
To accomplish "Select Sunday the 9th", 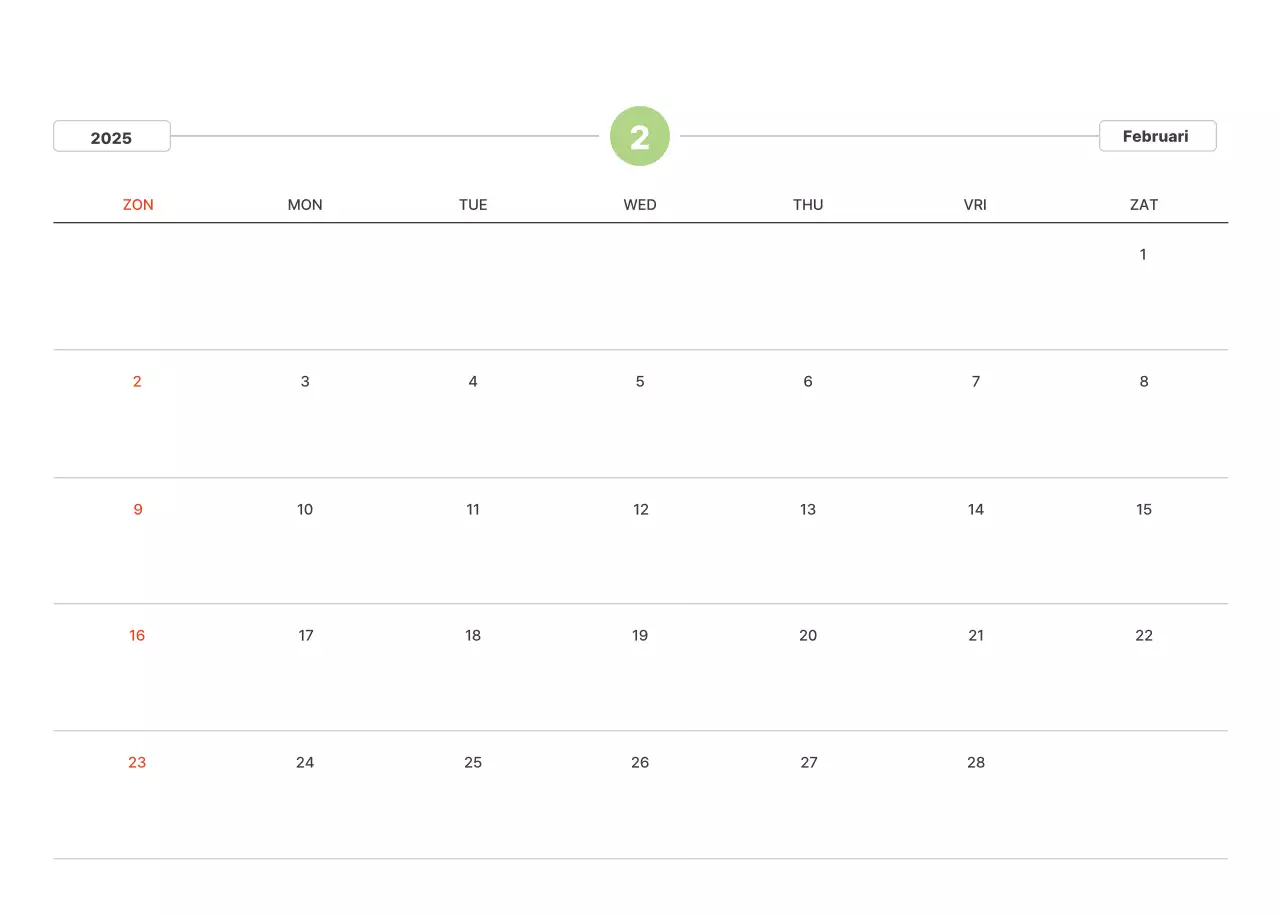I will pyautogui.click(x=138, y=509).
